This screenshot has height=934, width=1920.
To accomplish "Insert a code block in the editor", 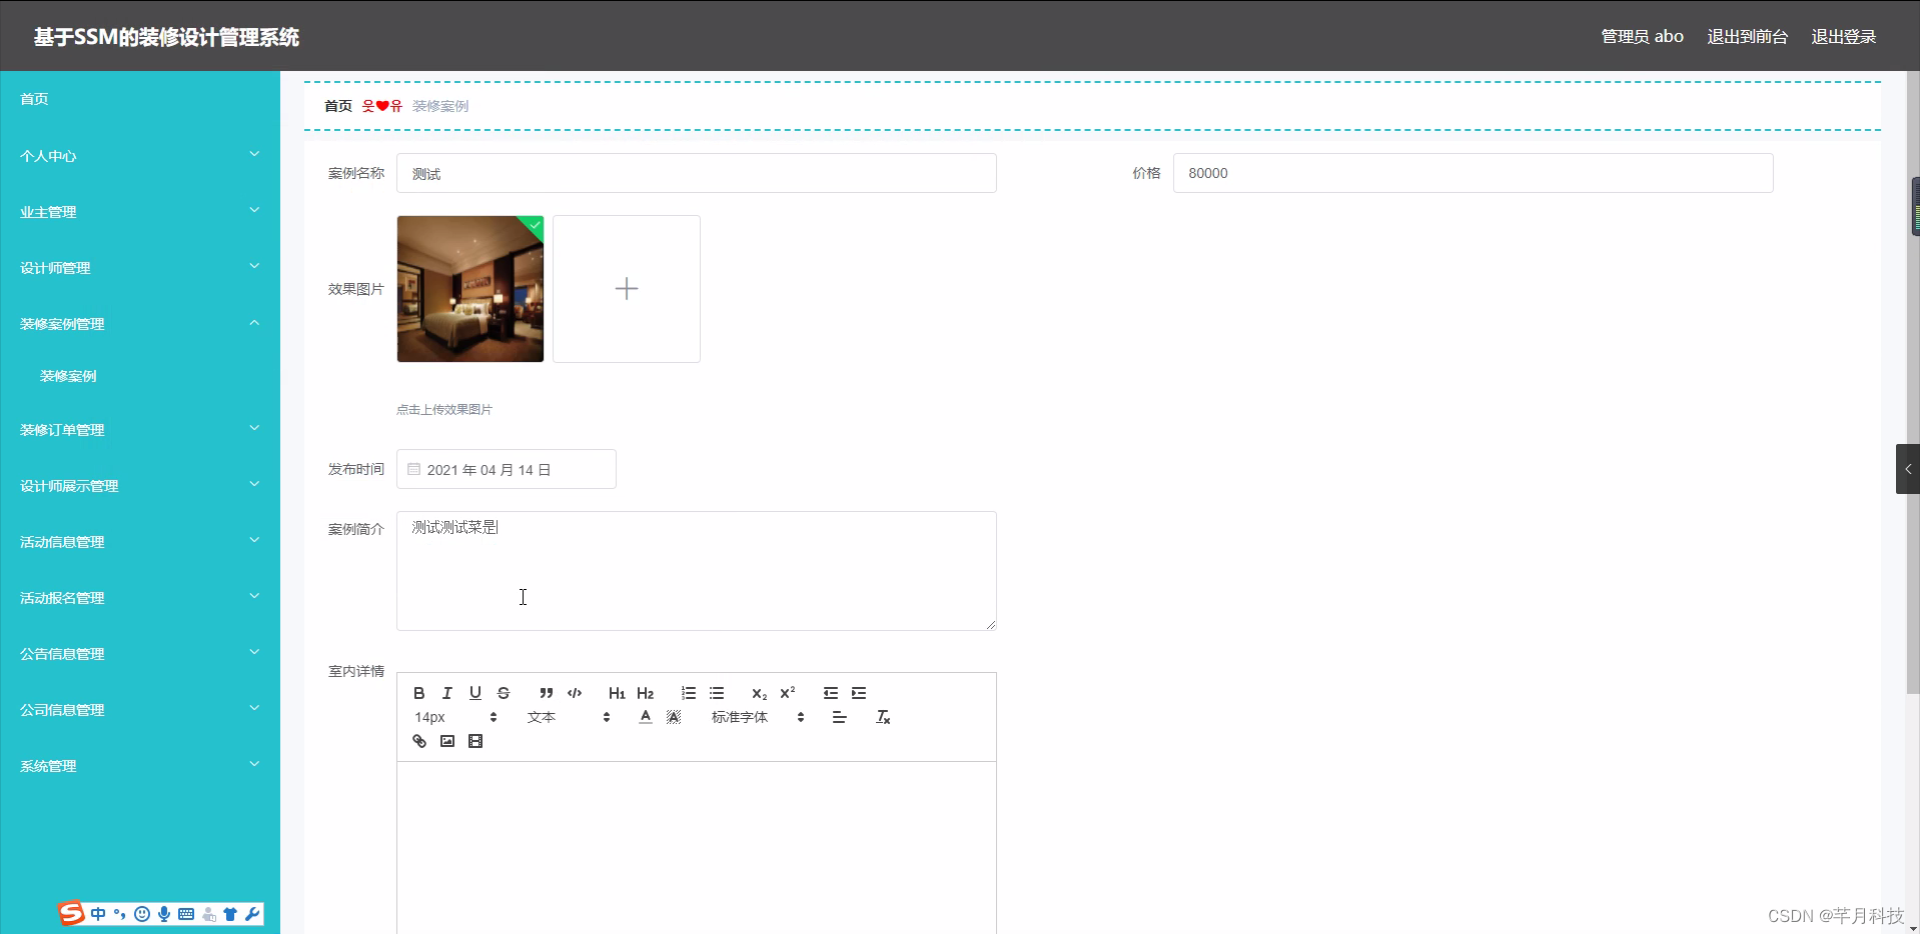I will click(575, 693).
